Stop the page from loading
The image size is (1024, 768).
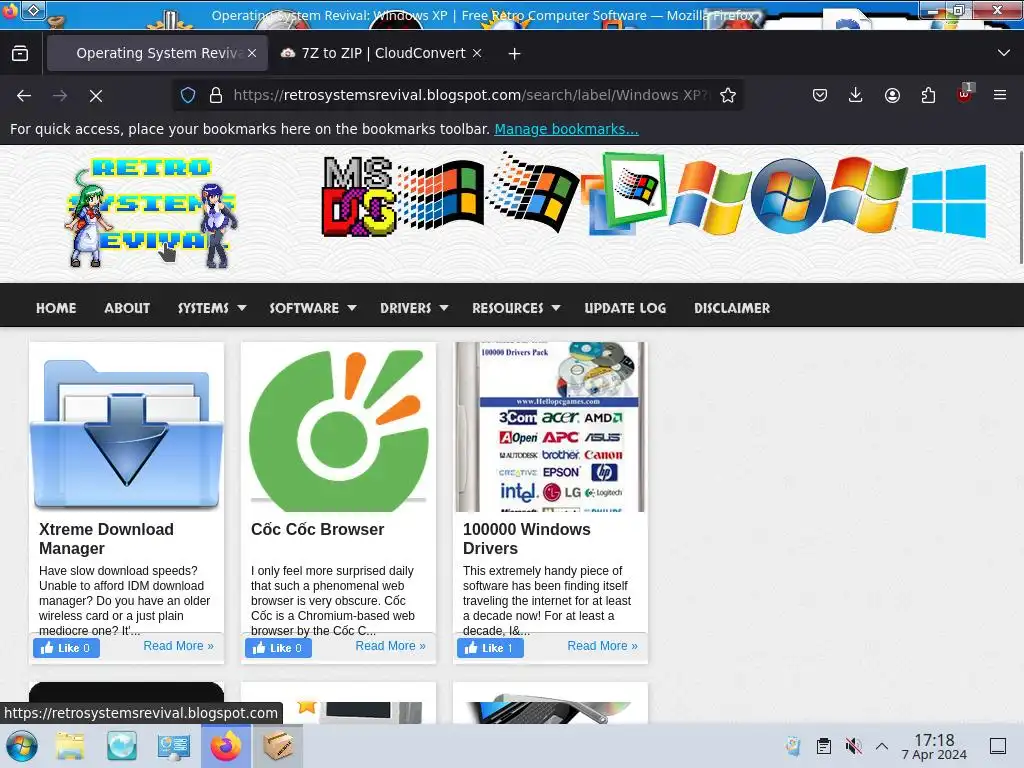click(x=96, y=96)
